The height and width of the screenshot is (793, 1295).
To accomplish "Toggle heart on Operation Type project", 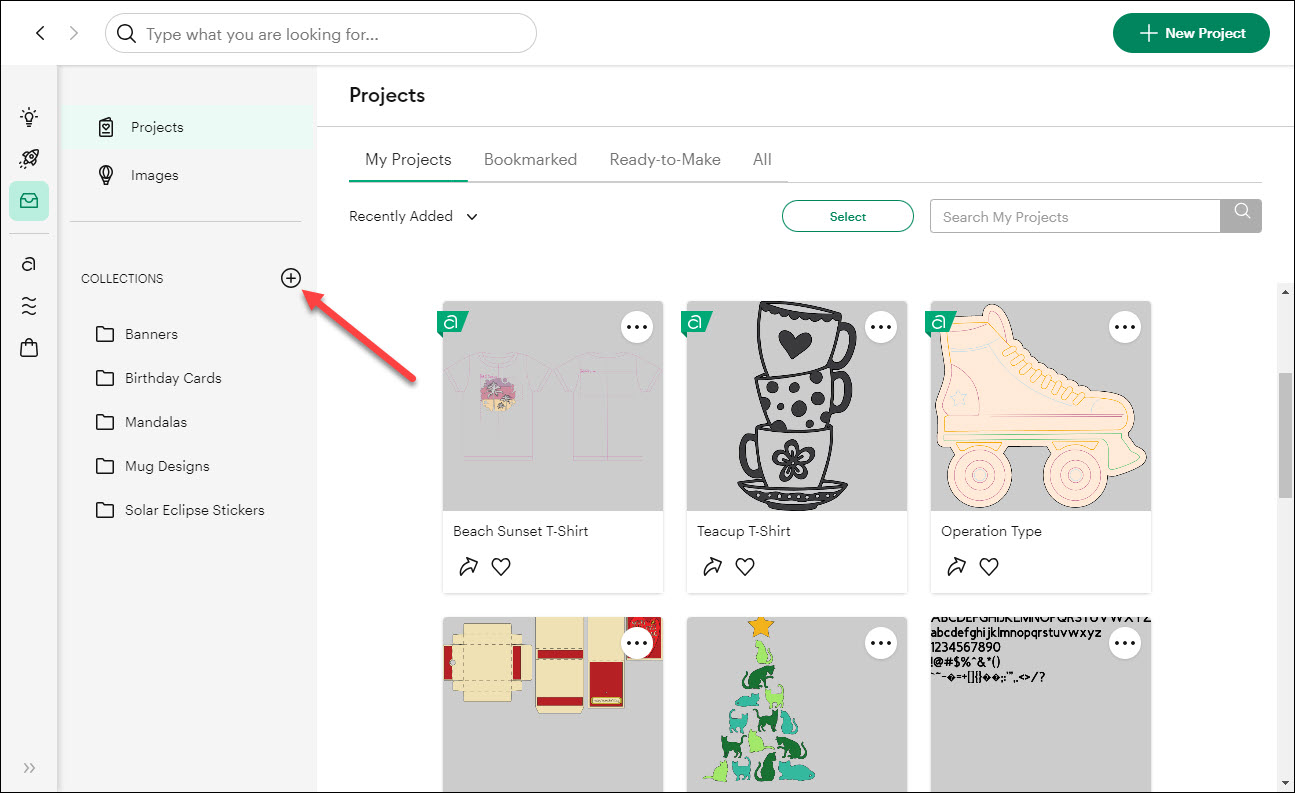I will [989, 567].
